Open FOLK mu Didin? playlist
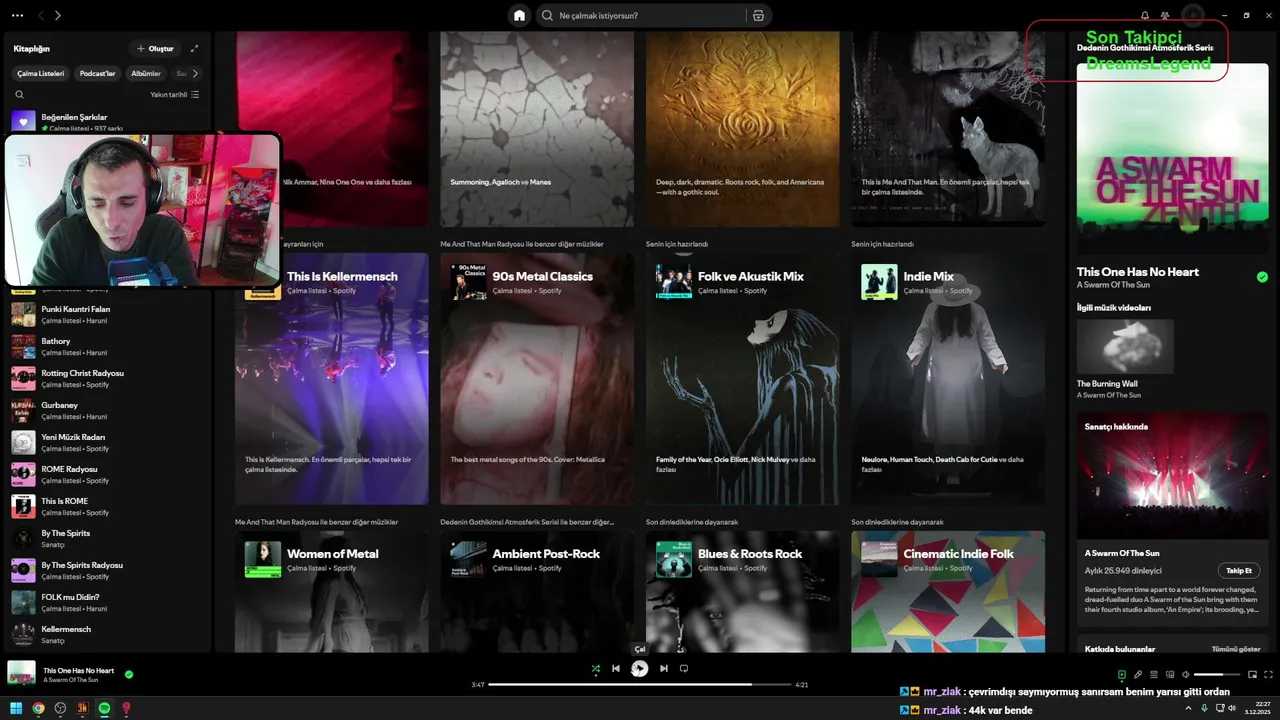Screen dimensions: 1280x720 tap(108, 602)
